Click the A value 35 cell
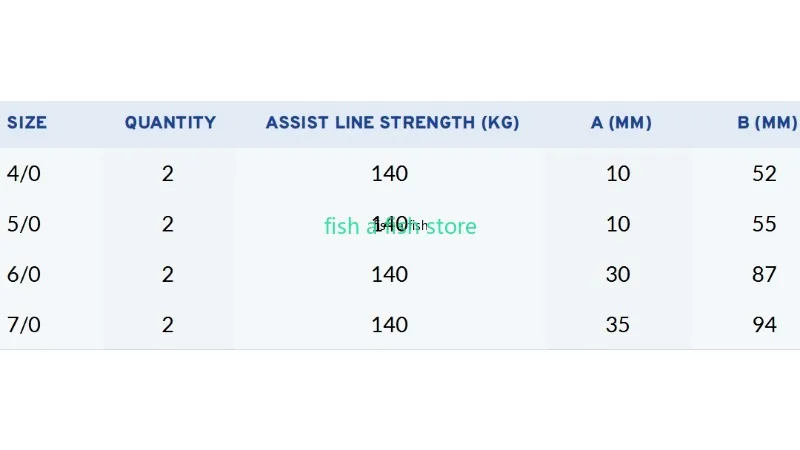The width and height of the screenshot is (800, 450). click(x=618, y=325)
